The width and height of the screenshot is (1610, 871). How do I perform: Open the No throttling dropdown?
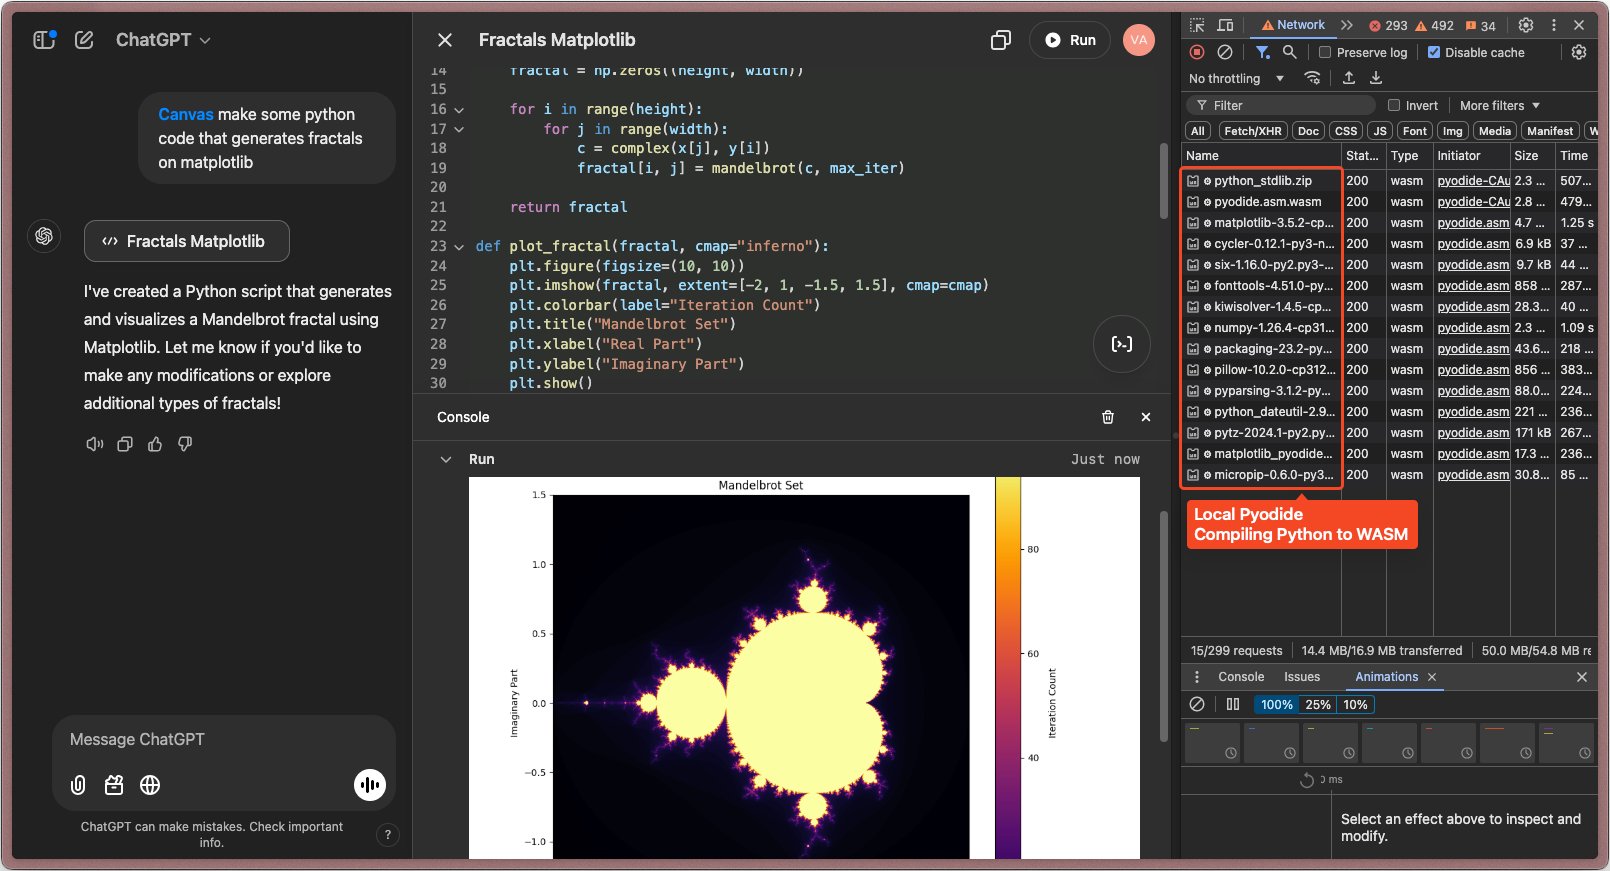pos(1237,78)
